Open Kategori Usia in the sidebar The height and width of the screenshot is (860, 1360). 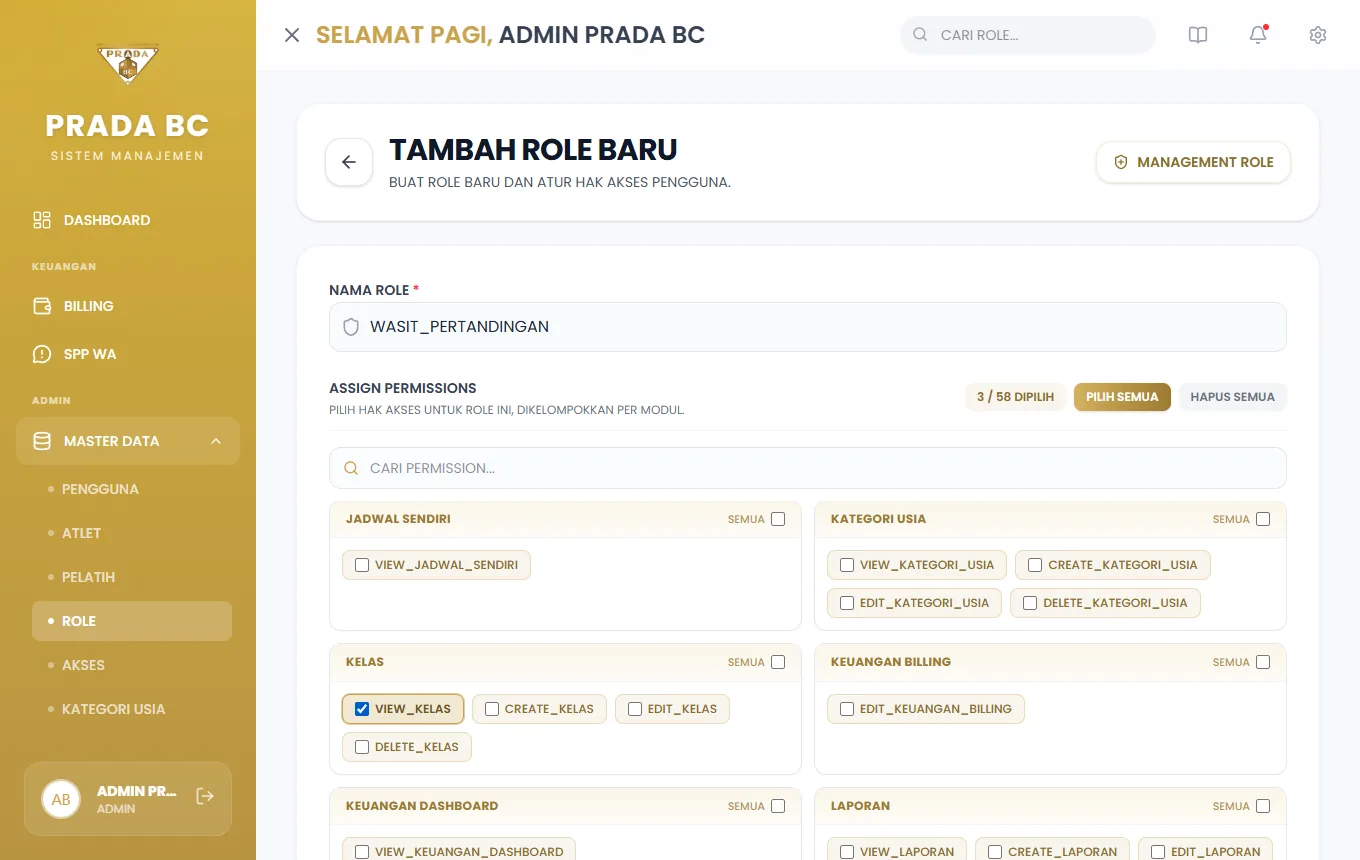pyautogui.click(x=132, y=709)
